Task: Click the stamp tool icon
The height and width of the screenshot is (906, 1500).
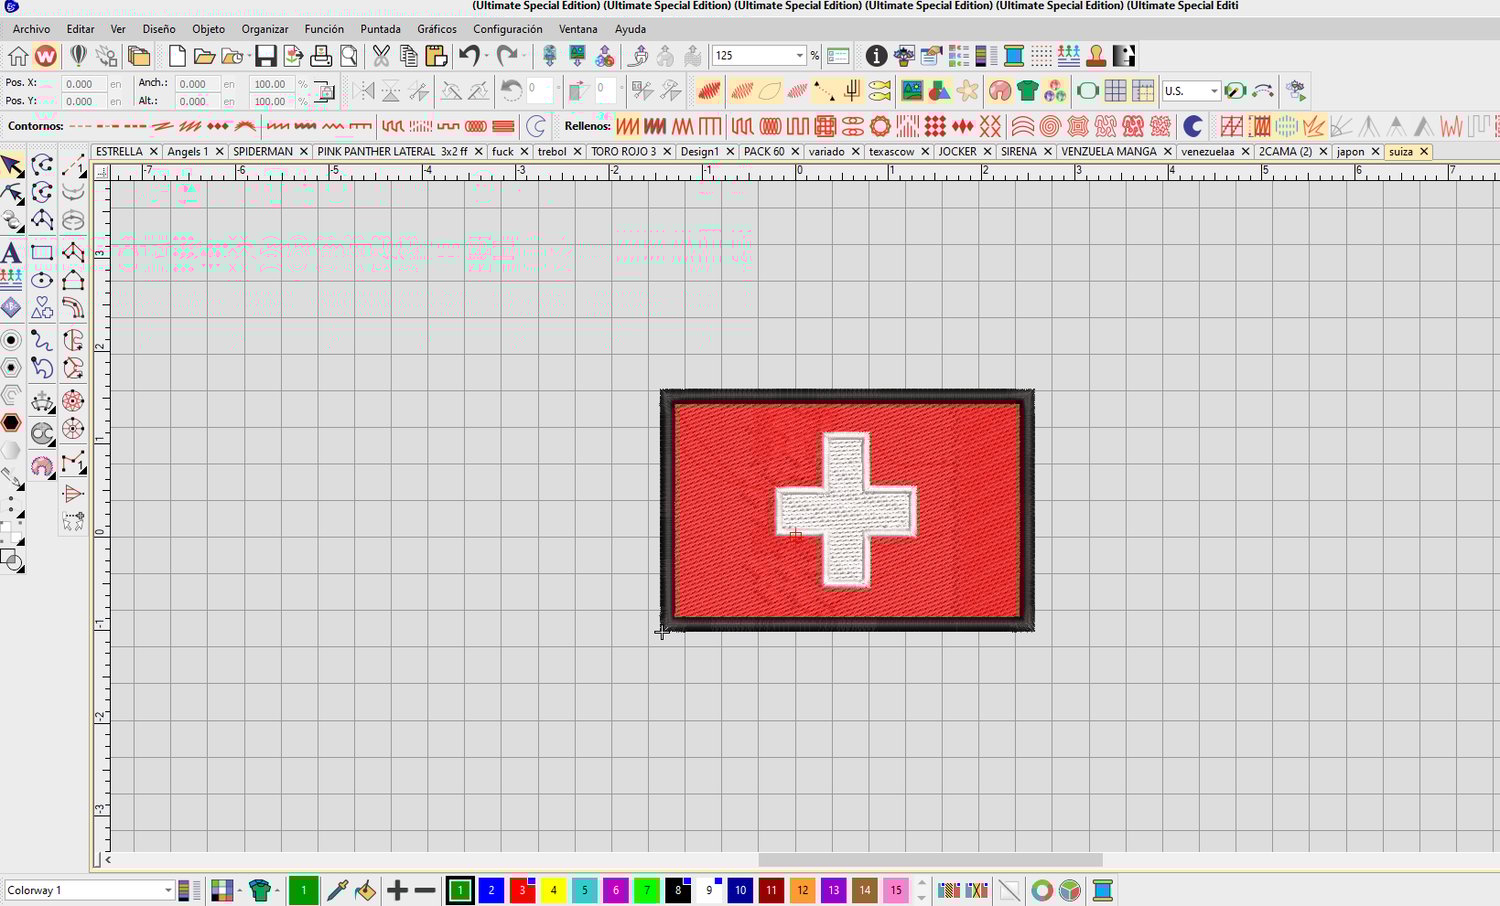Action: [x=1096, y=56]
